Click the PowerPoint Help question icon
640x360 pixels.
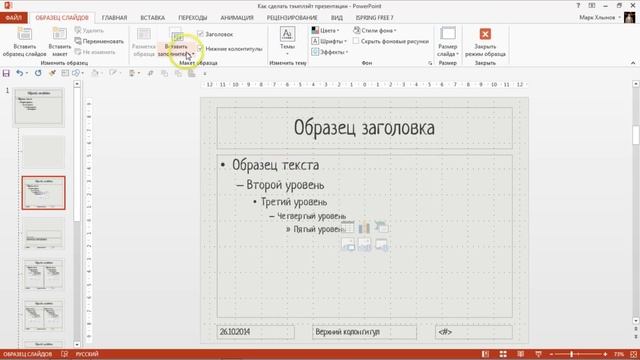[x=578, y=6]
